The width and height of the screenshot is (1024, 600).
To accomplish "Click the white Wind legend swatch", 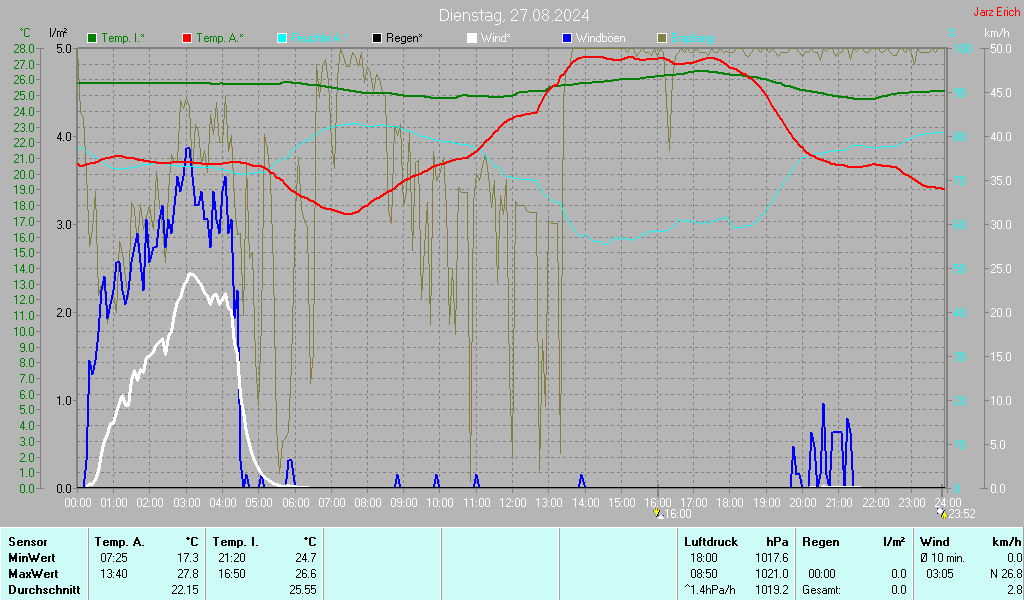I will (472, 38).
